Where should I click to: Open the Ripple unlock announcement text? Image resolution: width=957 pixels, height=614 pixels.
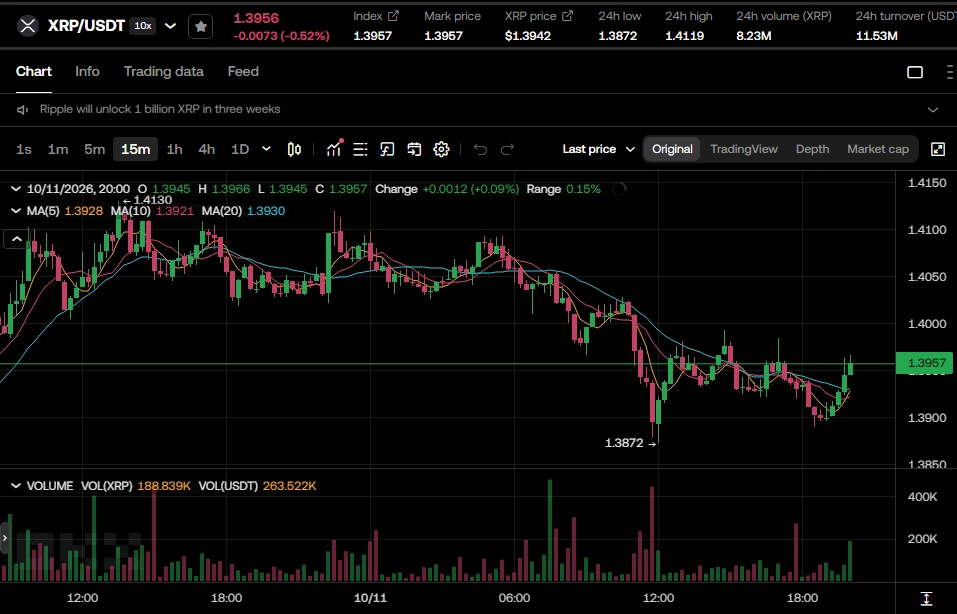pos(160,109)
